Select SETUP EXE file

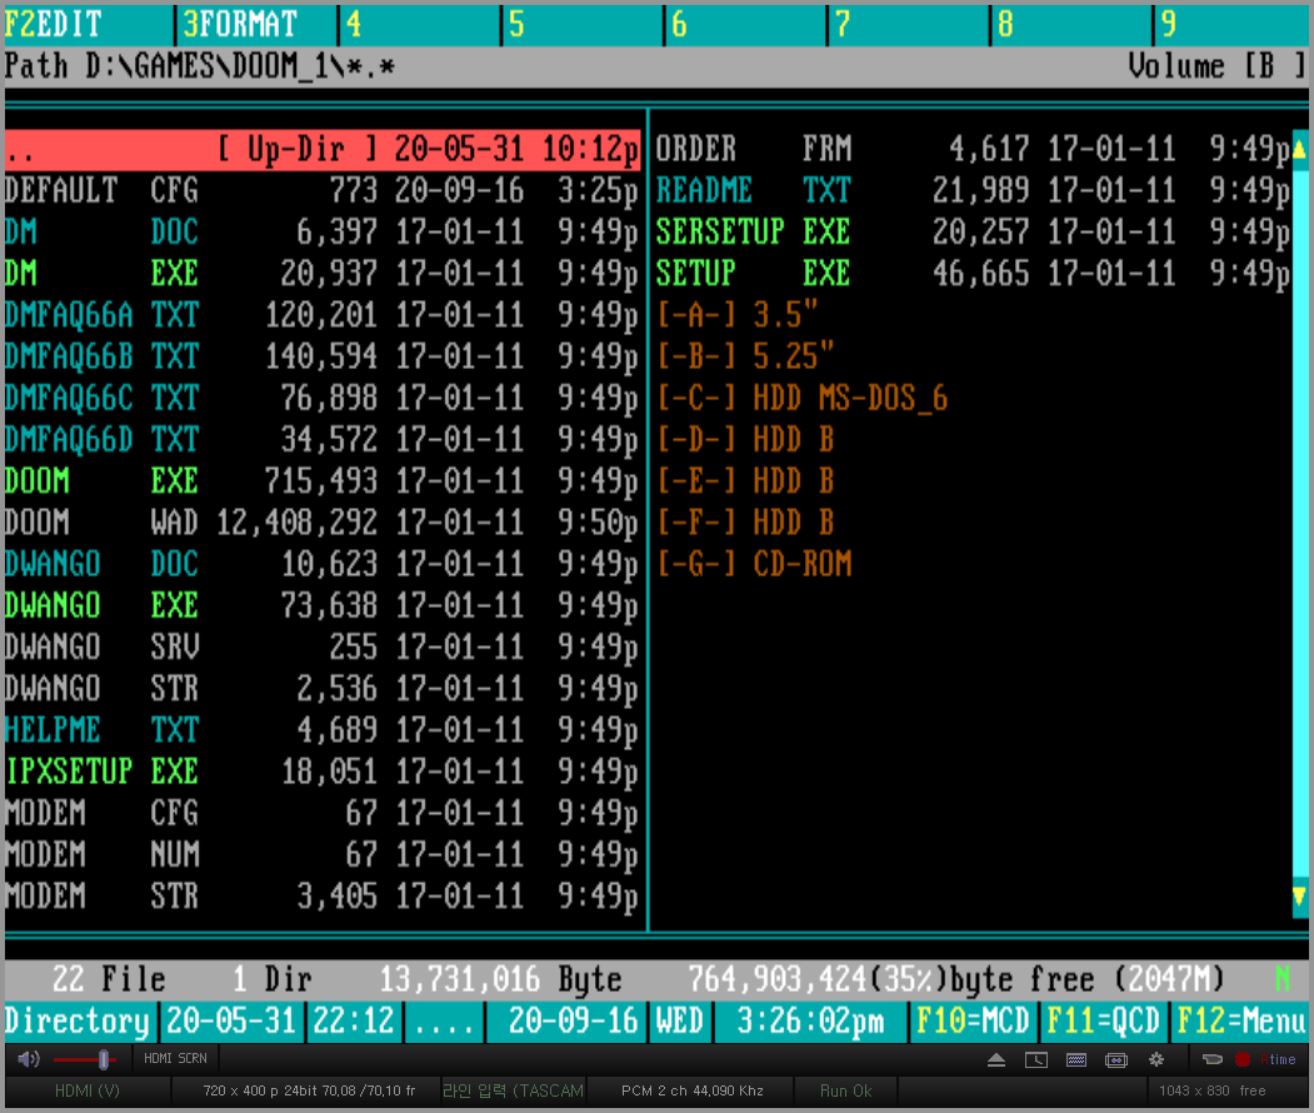click(x=972, y=273)
